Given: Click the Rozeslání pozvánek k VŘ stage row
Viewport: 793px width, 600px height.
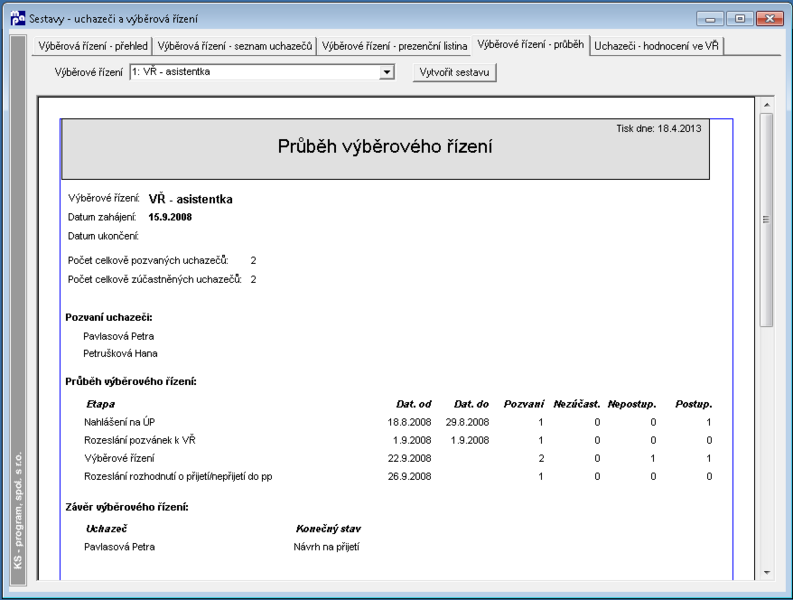Looking at the screenshot, I should pyautogui.click(x=398, y=440).
